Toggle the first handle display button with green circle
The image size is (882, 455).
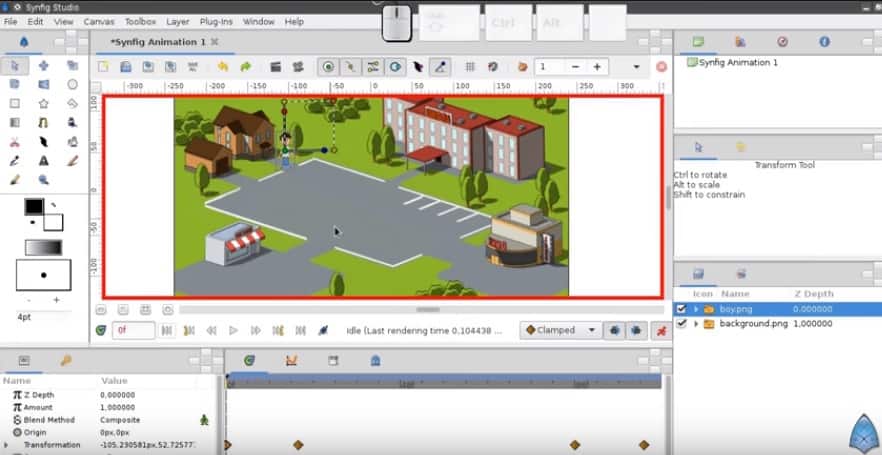(x=328, y=66)
